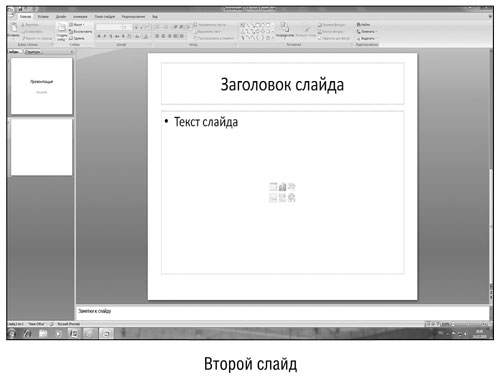Click the decrease indent icon
The image size is (500, 376).
(175, 27)
